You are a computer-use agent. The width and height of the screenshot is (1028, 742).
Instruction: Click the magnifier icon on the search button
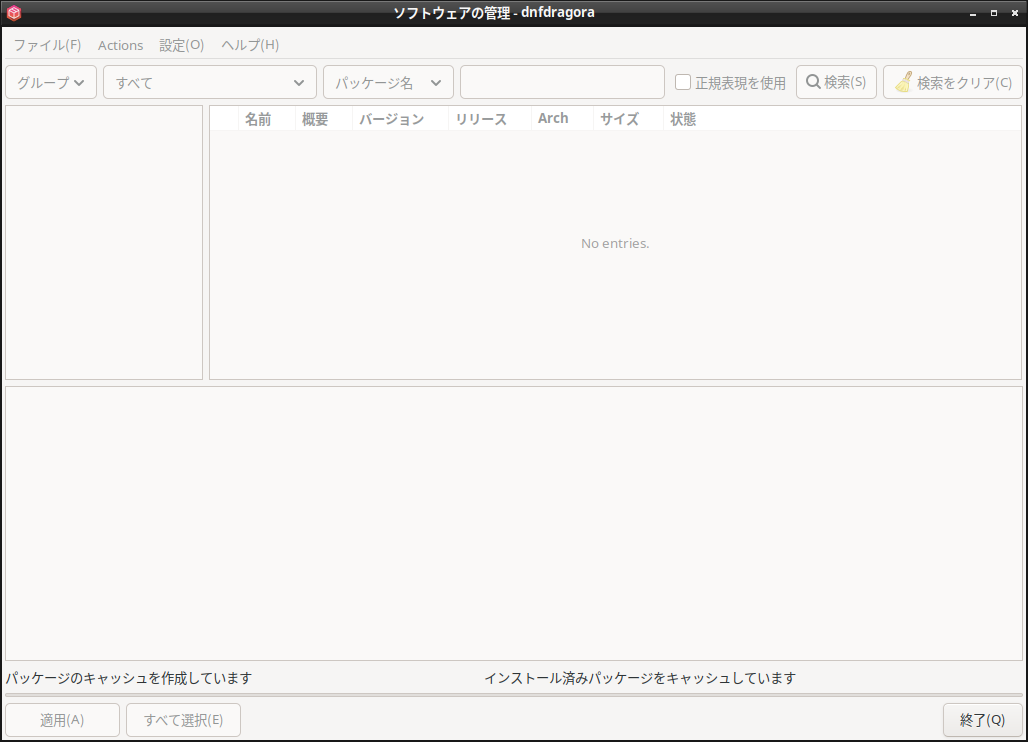813,82
